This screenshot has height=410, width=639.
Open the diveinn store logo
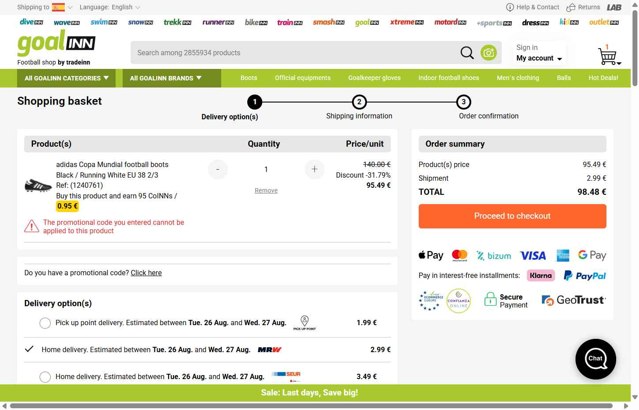31,22
